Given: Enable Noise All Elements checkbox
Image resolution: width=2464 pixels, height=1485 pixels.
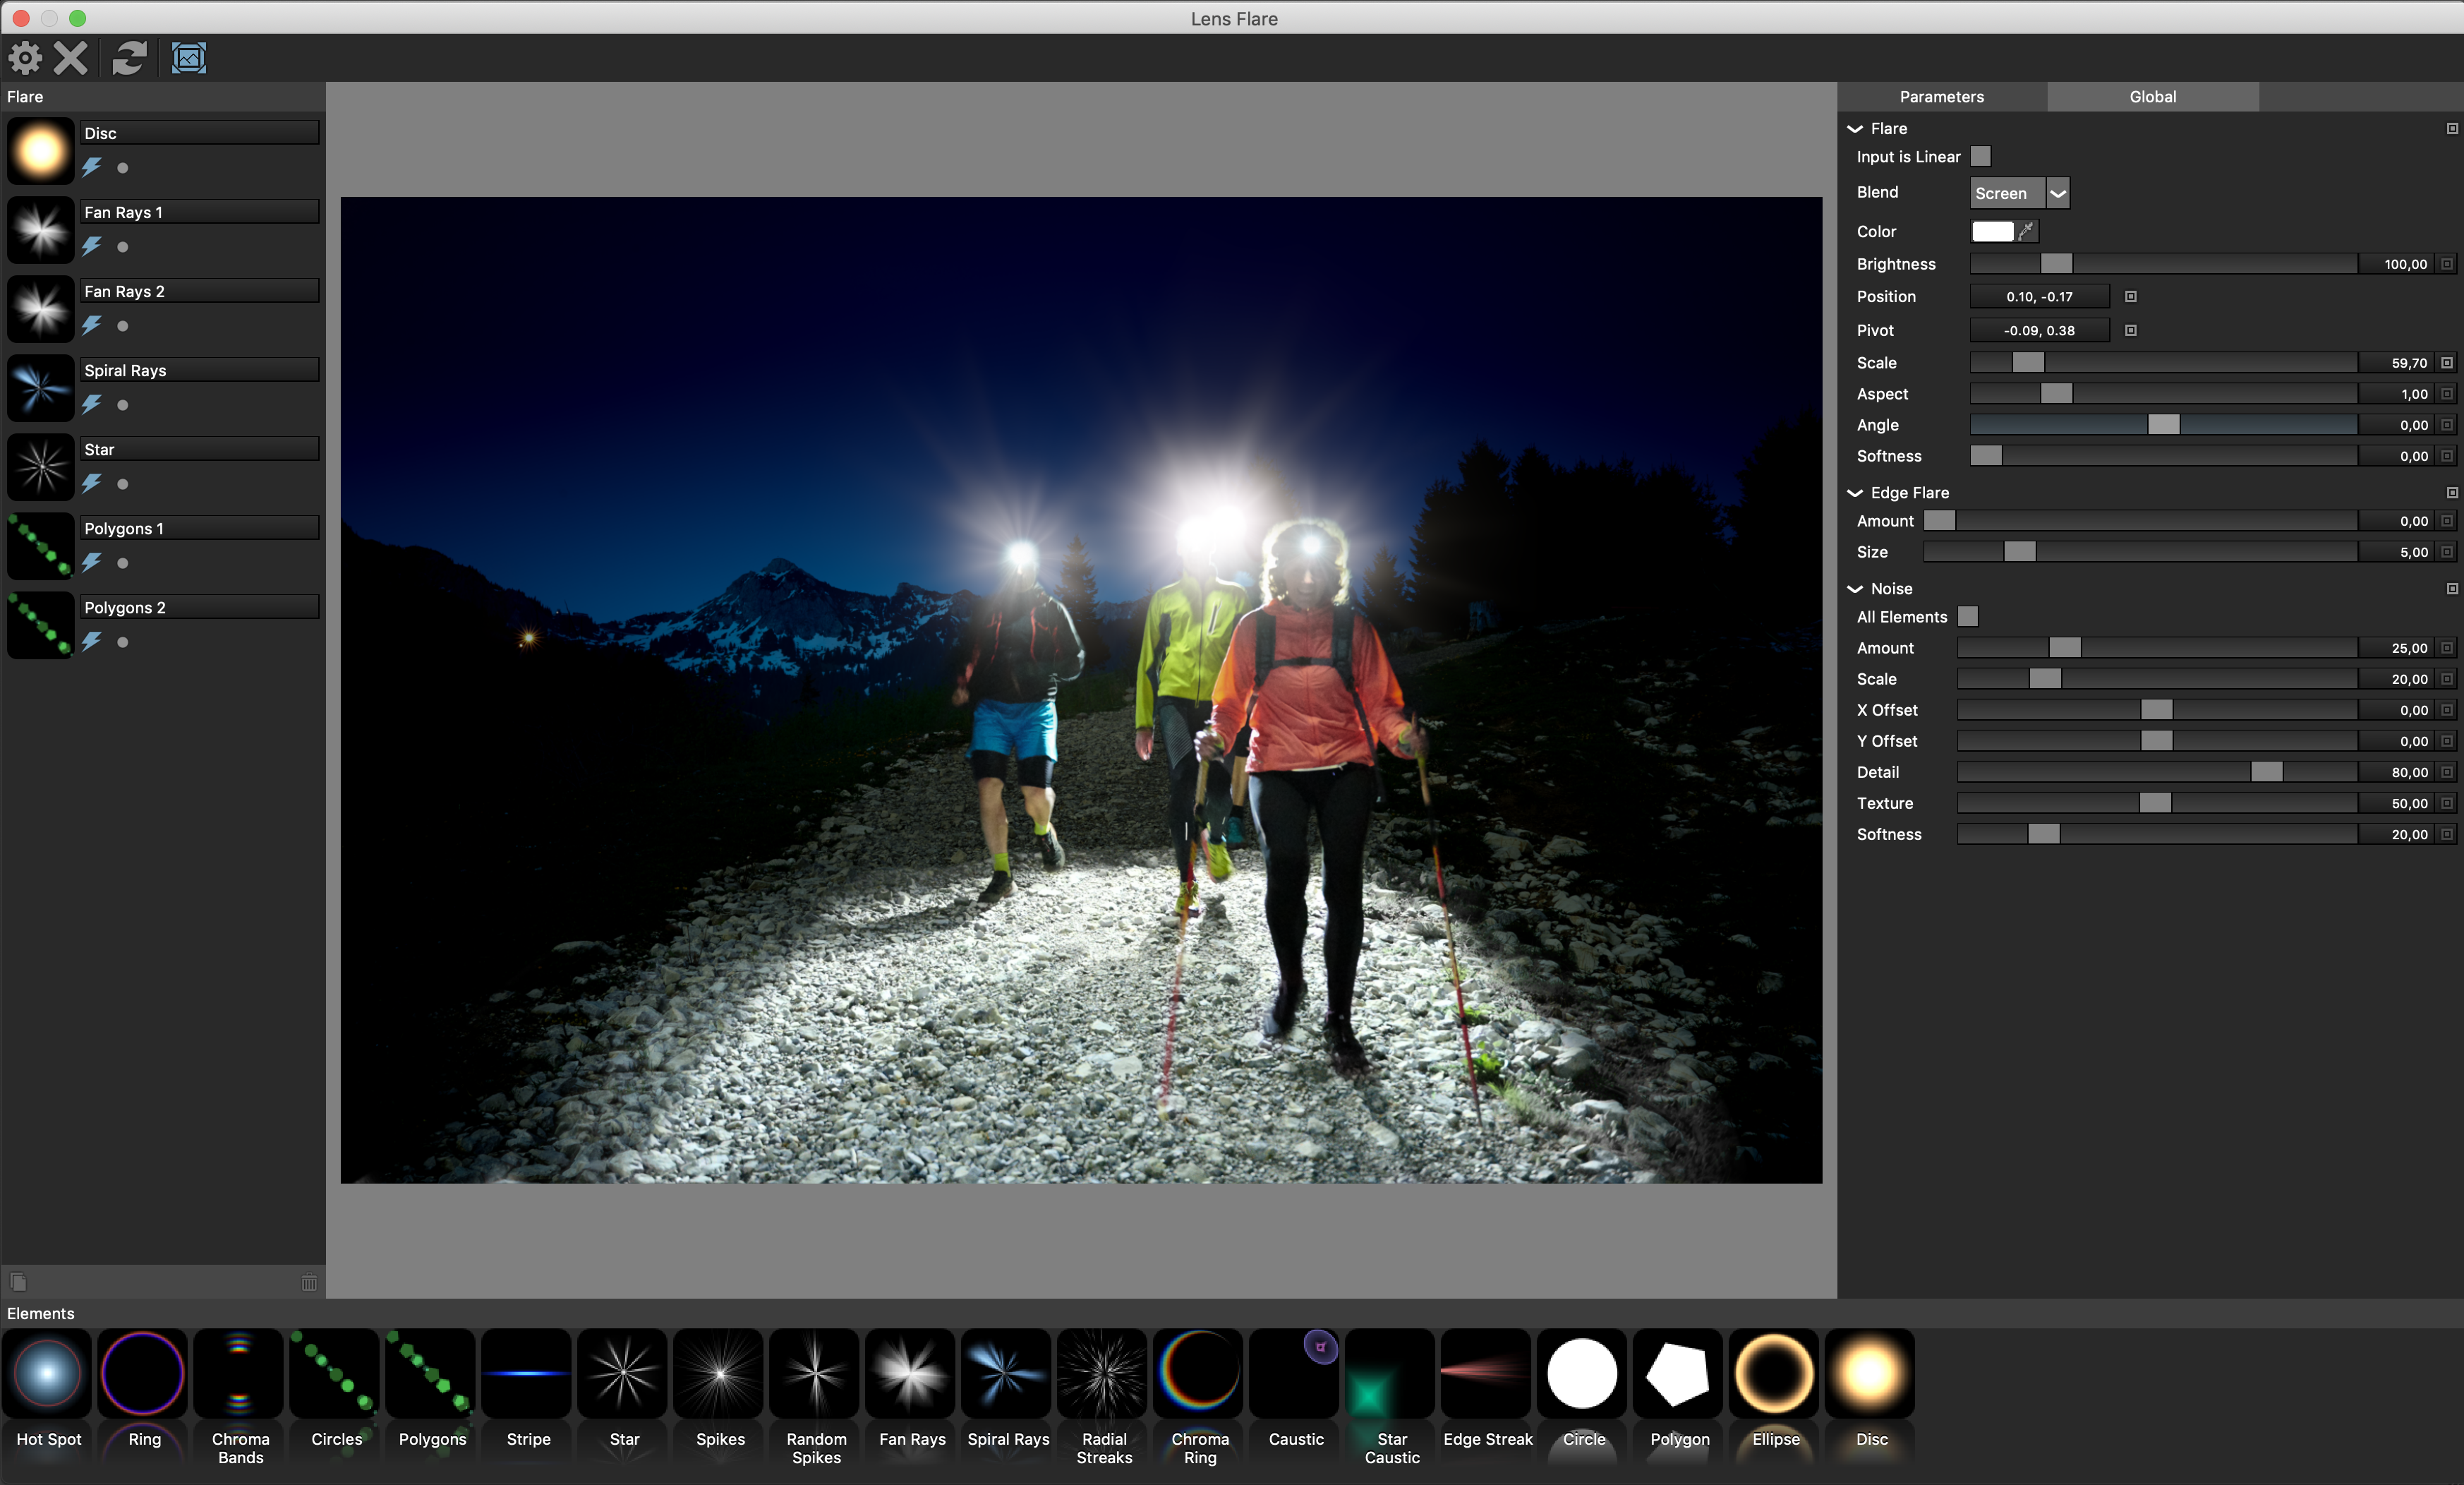Looking at the screenshot, I should point(1968,617).
